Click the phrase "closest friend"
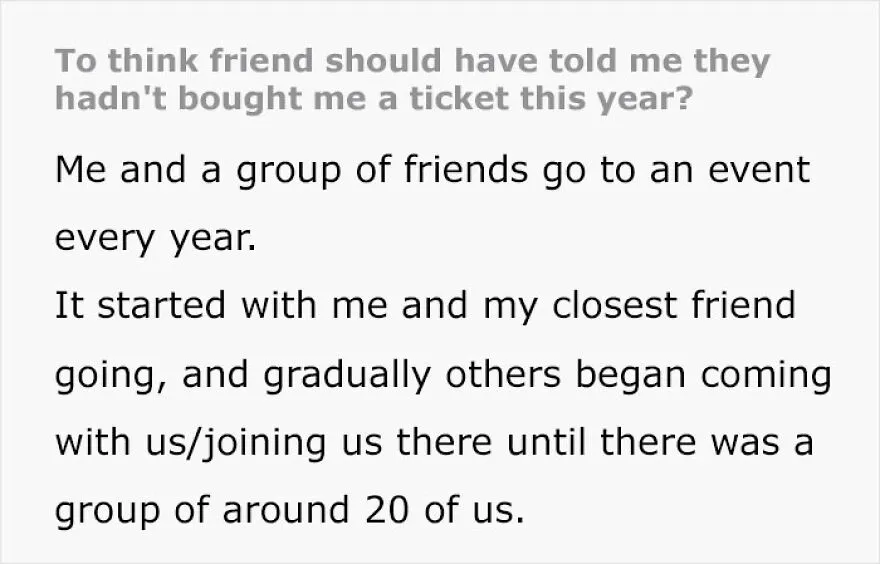Viewport: 880px width, 564px height. (674, 305)
